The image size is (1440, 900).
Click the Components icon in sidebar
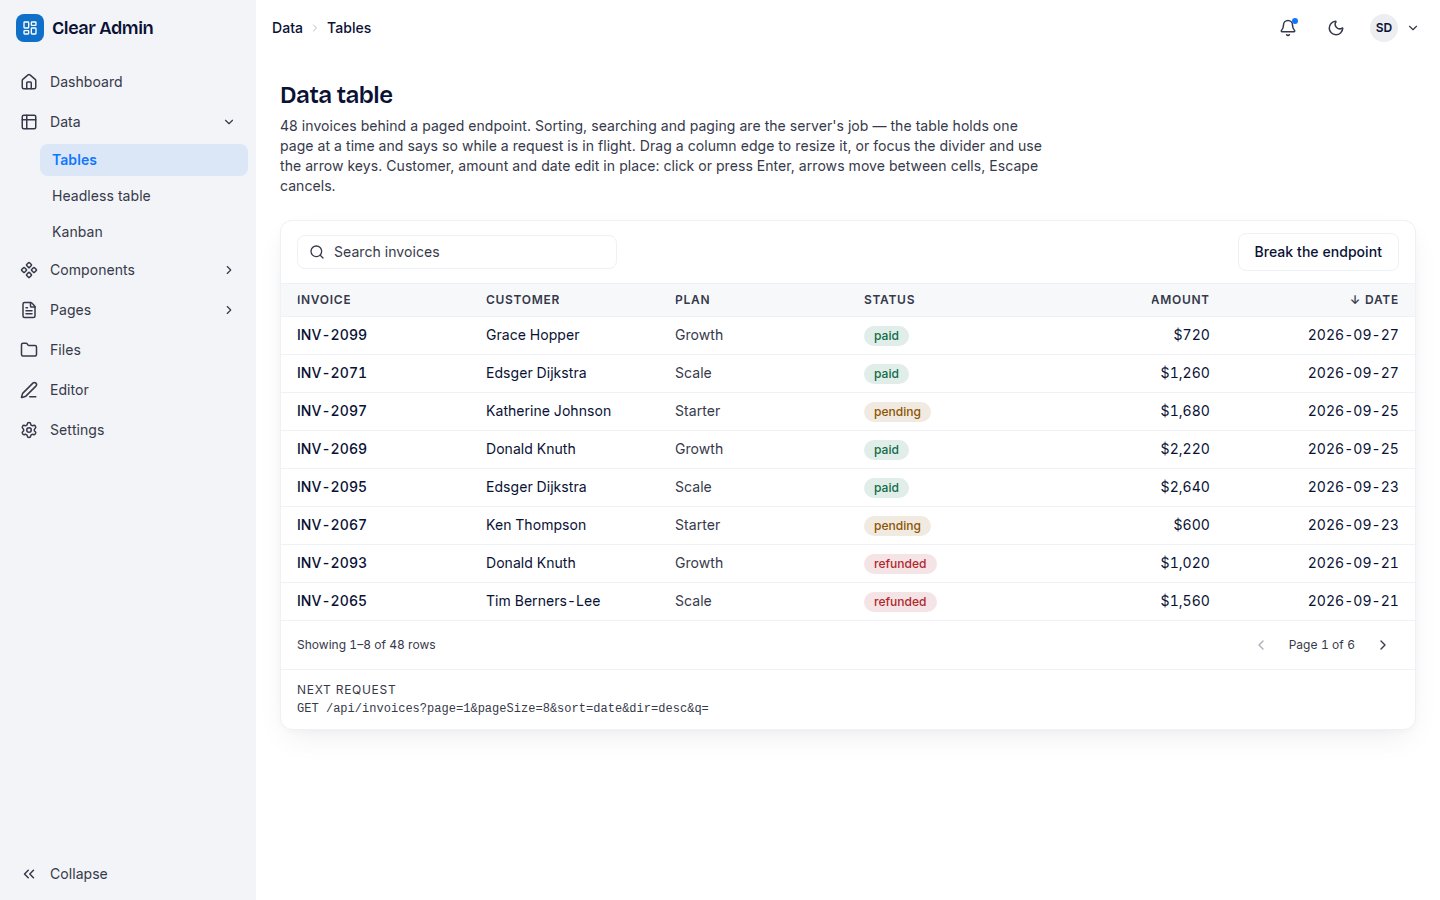(29, 270)
